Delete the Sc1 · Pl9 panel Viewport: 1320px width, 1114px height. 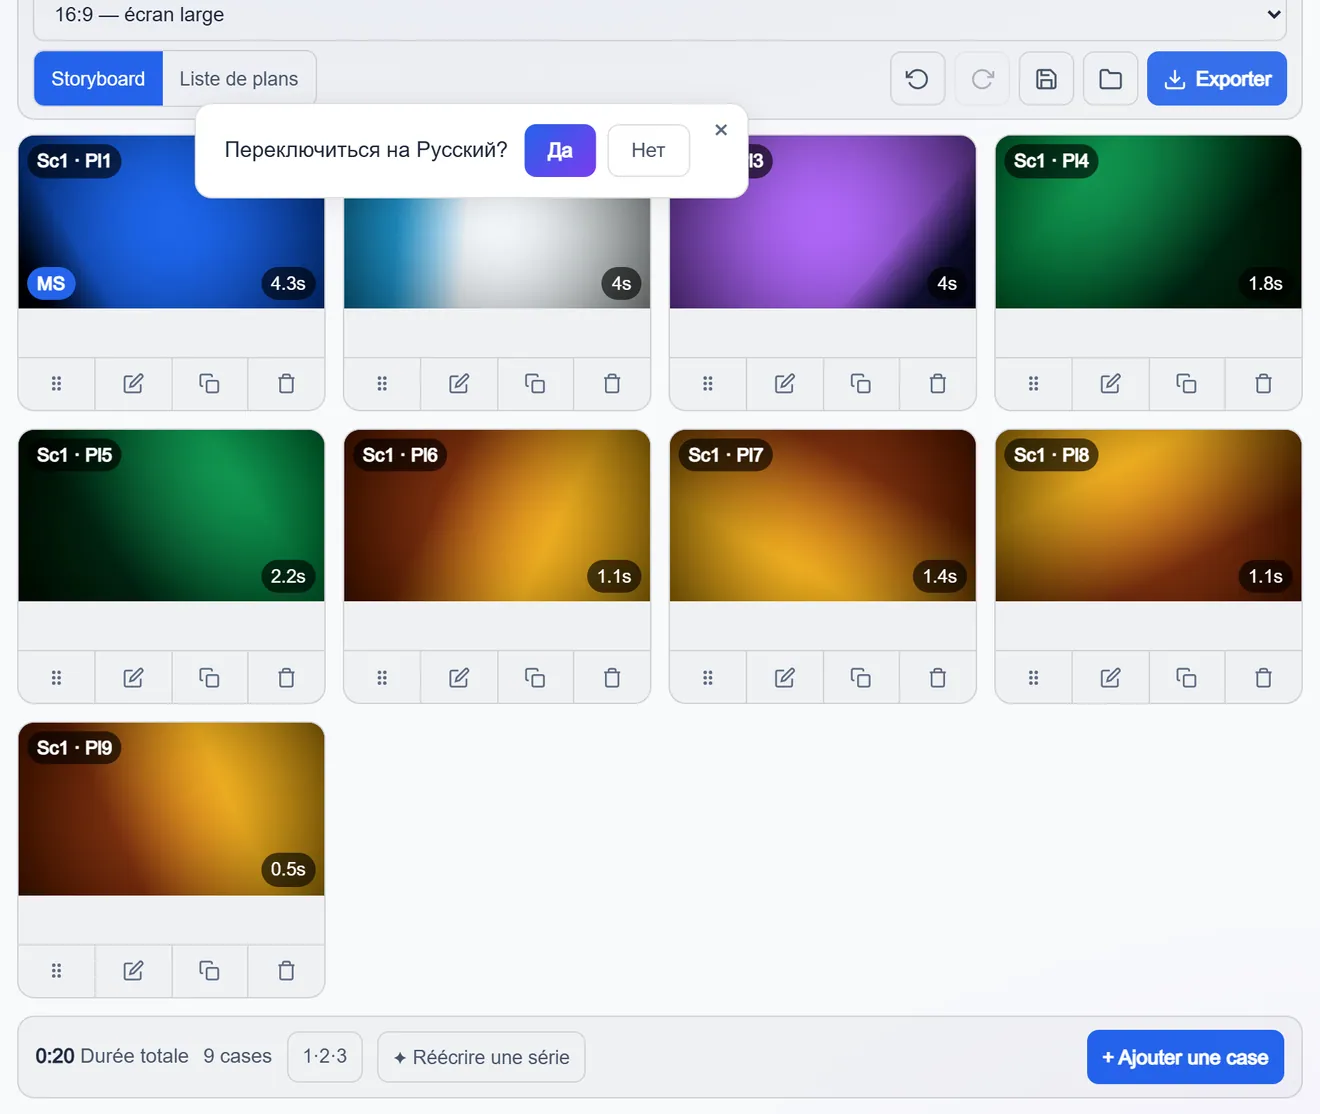point(286,971)
